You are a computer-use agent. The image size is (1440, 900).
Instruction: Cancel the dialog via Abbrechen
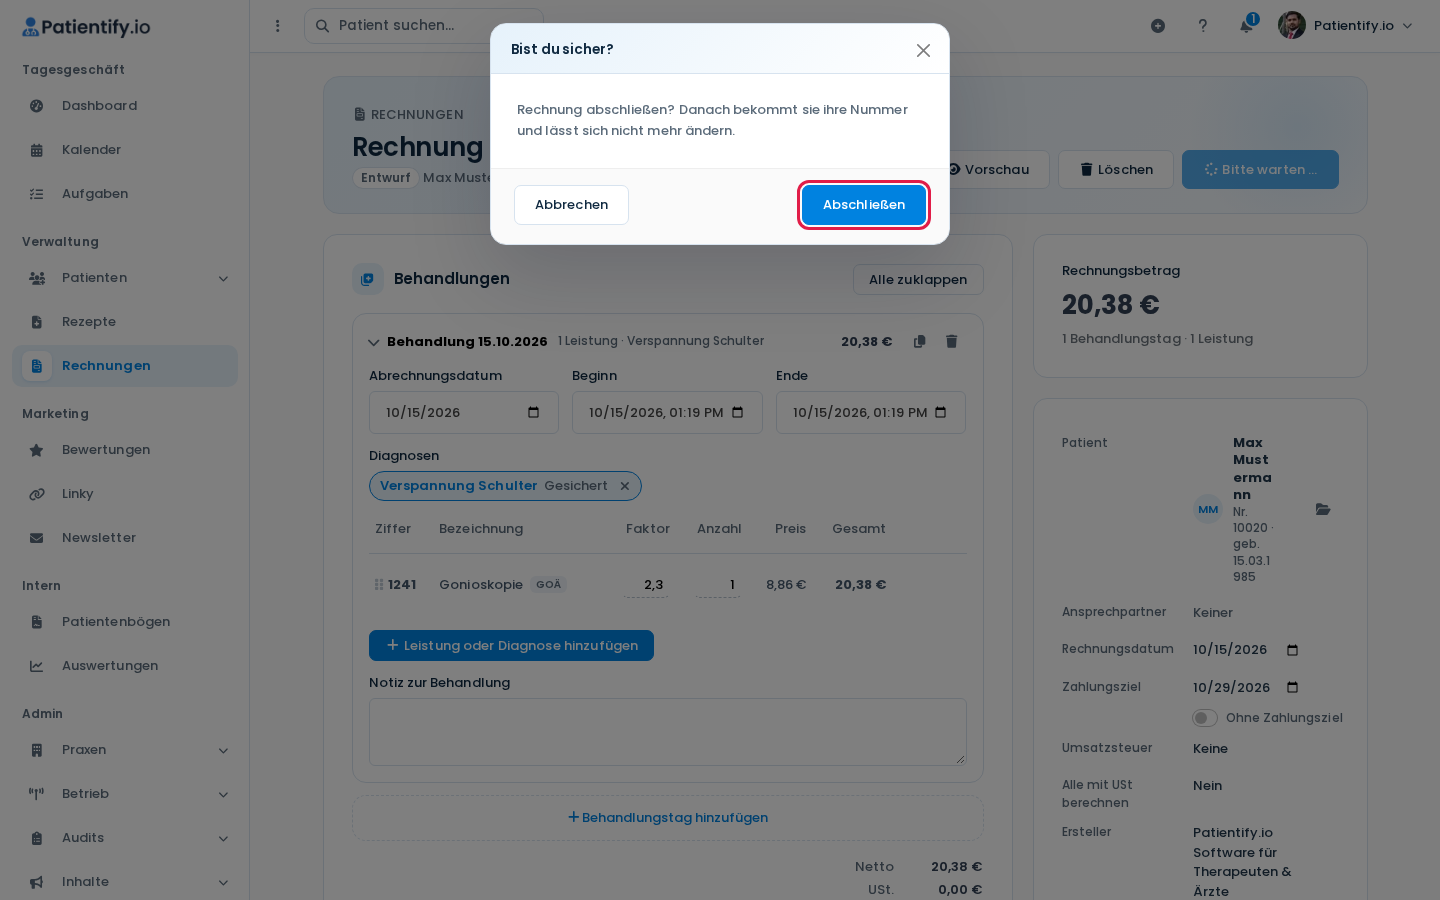[571, 205]
